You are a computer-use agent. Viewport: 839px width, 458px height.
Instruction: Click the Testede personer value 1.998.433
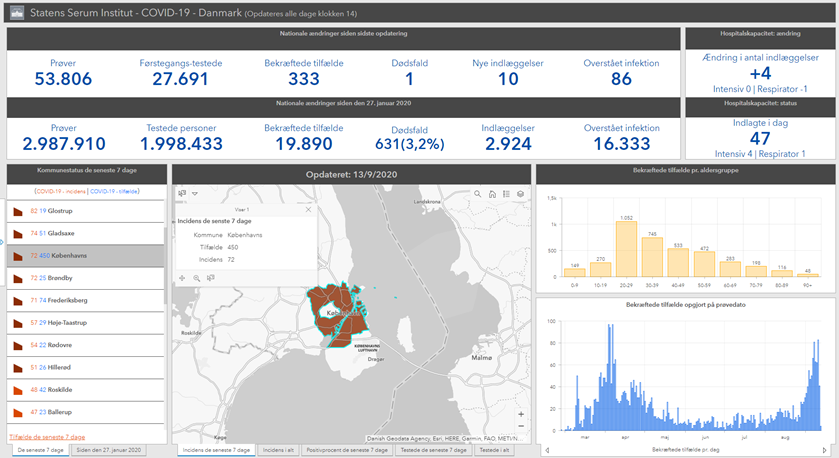[x=181, y=144]
